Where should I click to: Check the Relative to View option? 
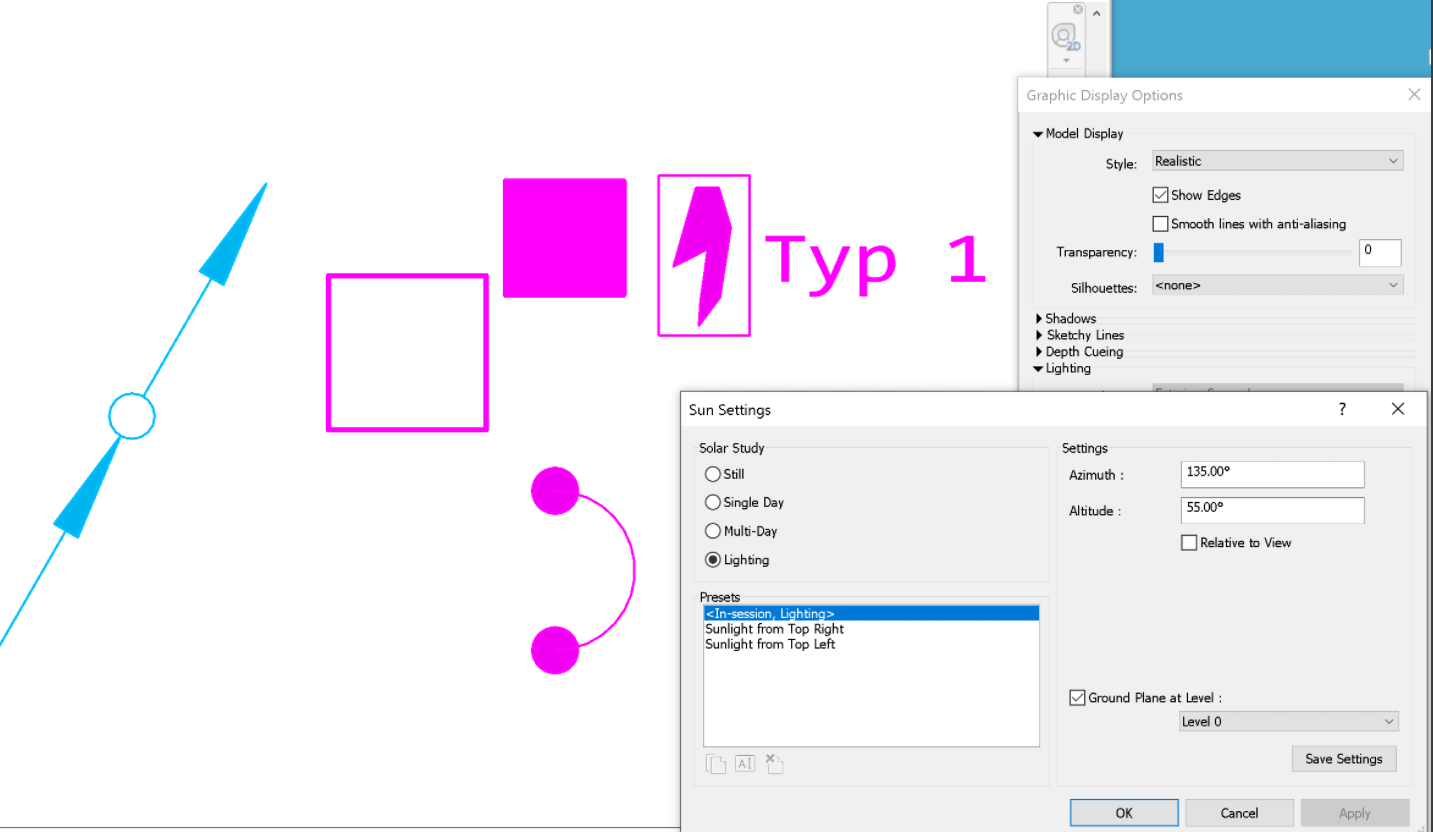coord(1188,542)
